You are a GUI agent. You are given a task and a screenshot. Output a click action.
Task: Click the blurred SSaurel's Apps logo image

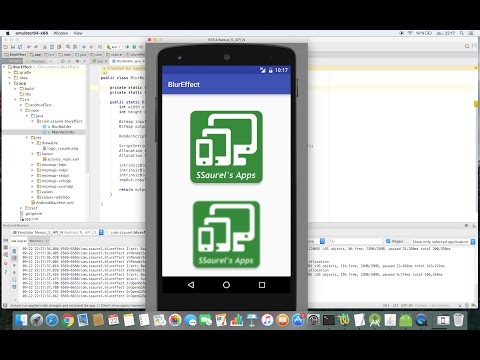pos(226,234)
